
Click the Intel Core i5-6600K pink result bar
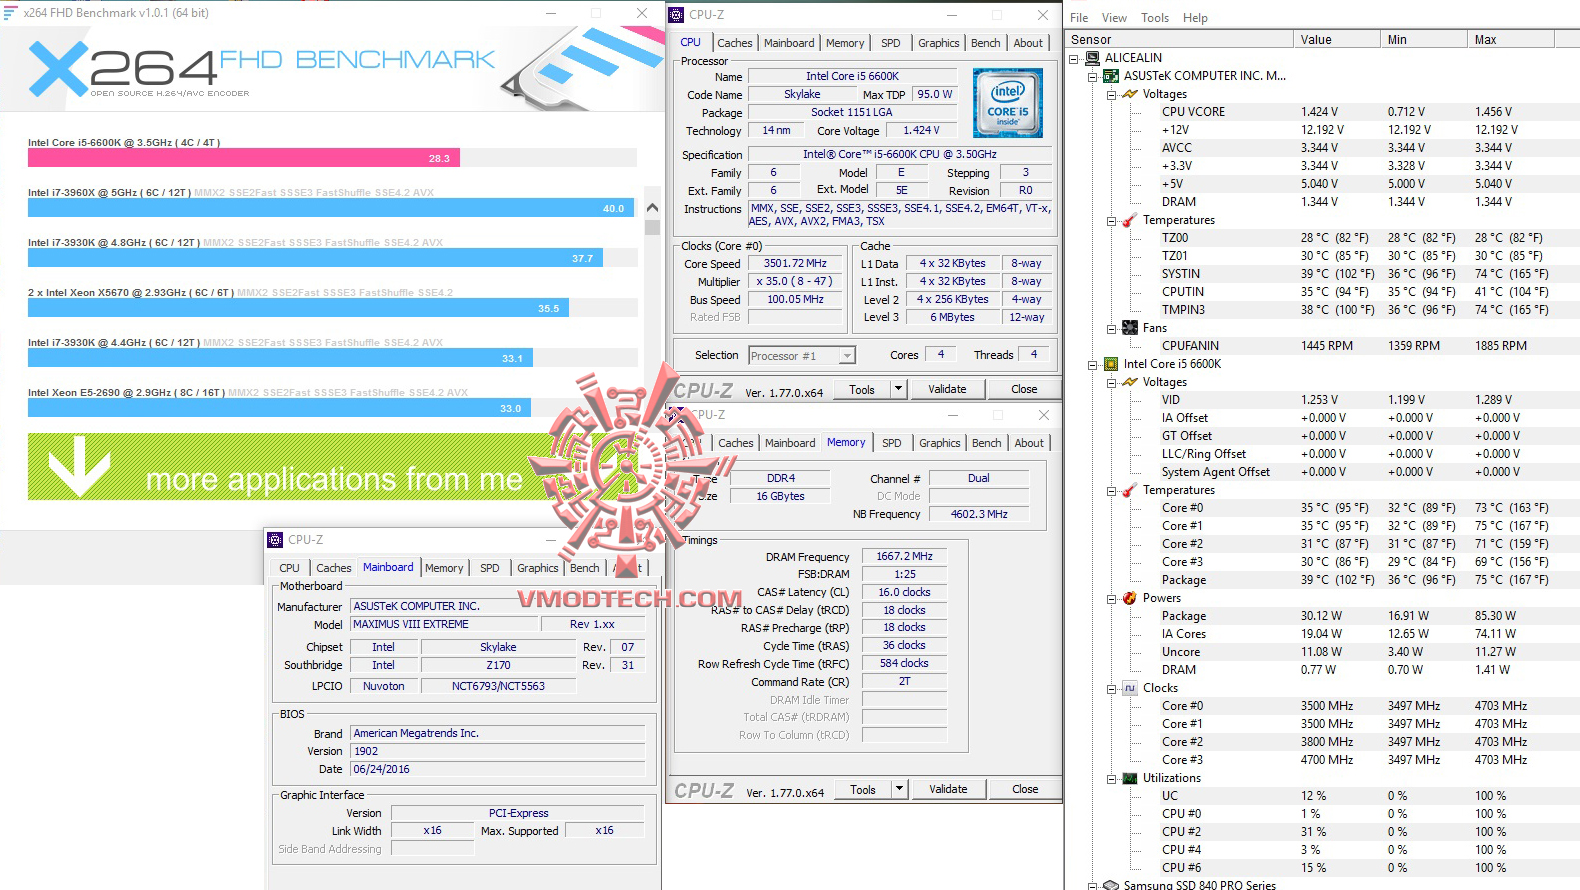point(243,158)
